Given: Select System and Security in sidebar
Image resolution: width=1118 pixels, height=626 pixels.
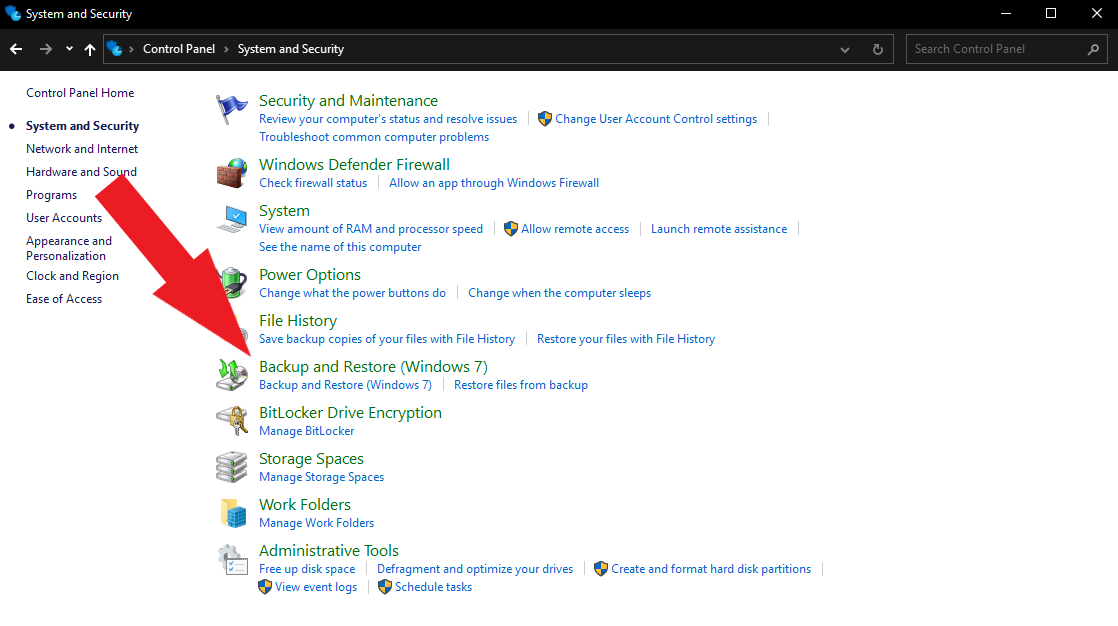Looking at the screenshot, I should click(x=83, y=126).
